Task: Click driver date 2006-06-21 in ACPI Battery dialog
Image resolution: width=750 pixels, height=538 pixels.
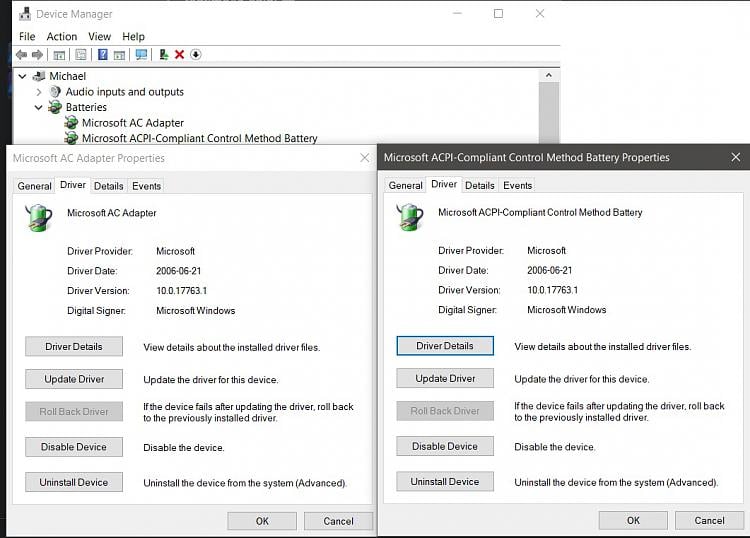Action: coord(550,270)
